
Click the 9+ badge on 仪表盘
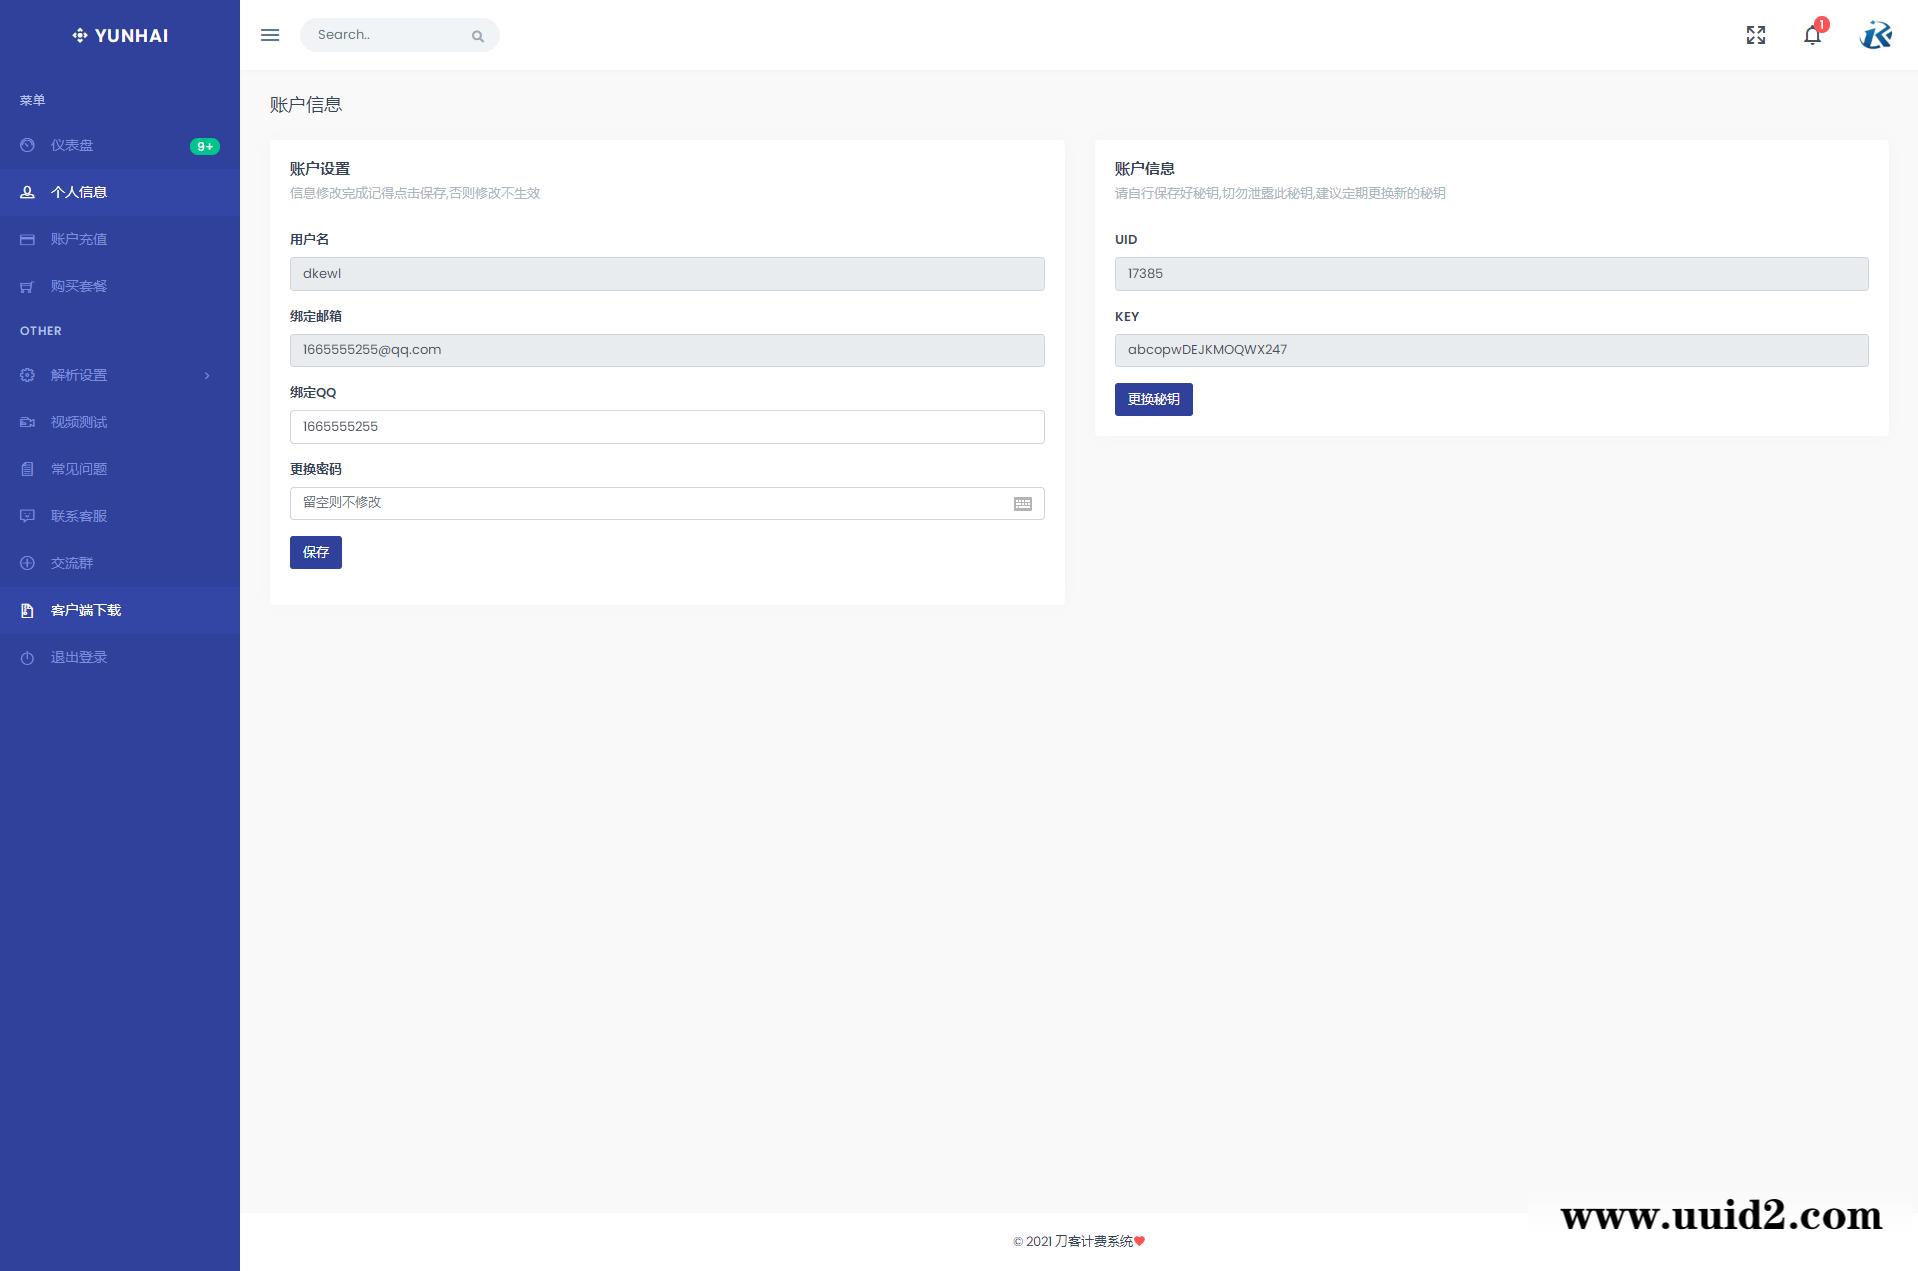[x=204, y=146]
